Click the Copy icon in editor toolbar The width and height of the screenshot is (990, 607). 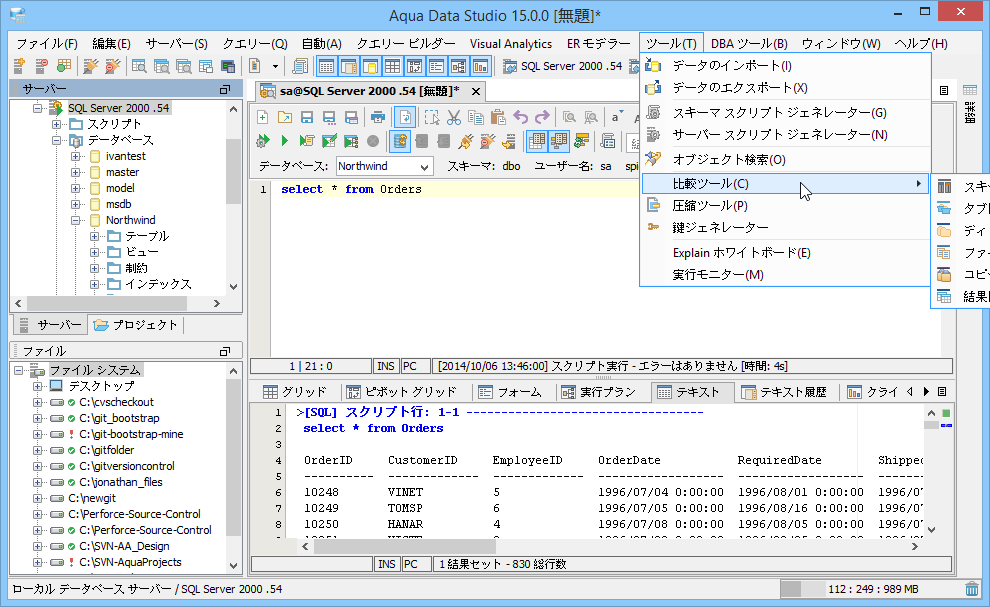(x=475, y=117)
